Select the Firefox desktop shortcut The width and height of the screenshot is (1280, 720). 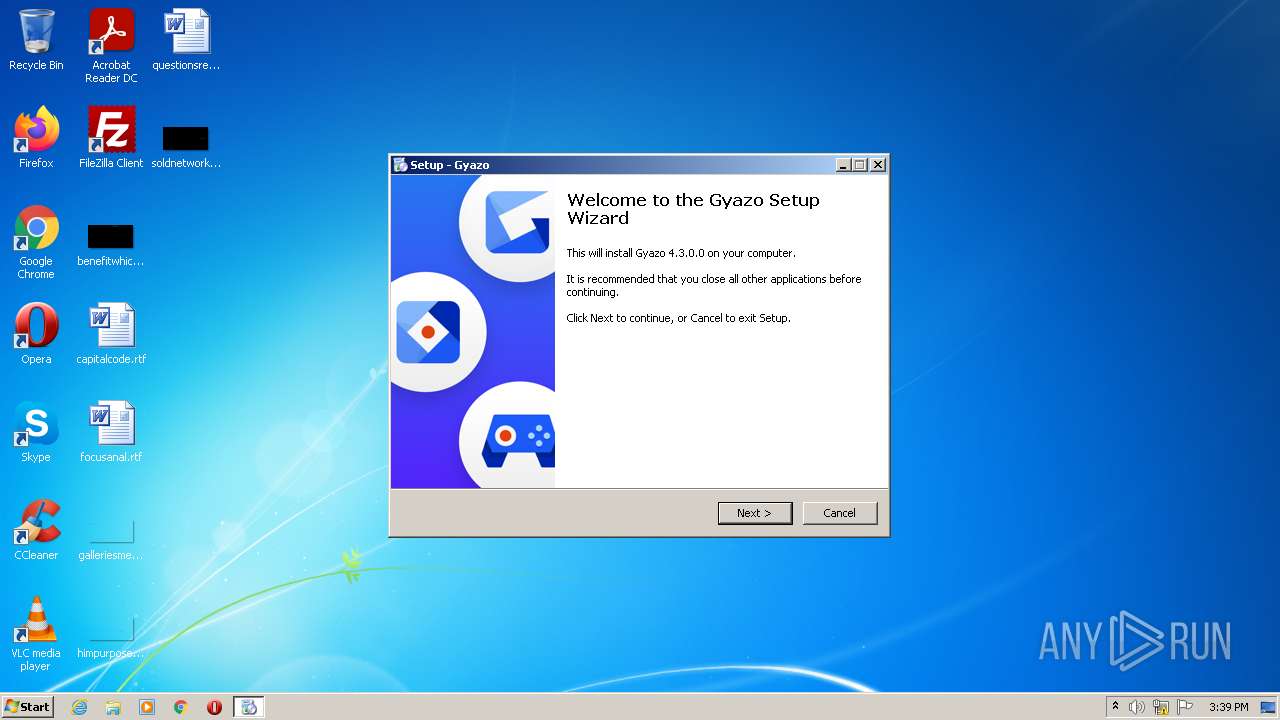coord(36,138)
